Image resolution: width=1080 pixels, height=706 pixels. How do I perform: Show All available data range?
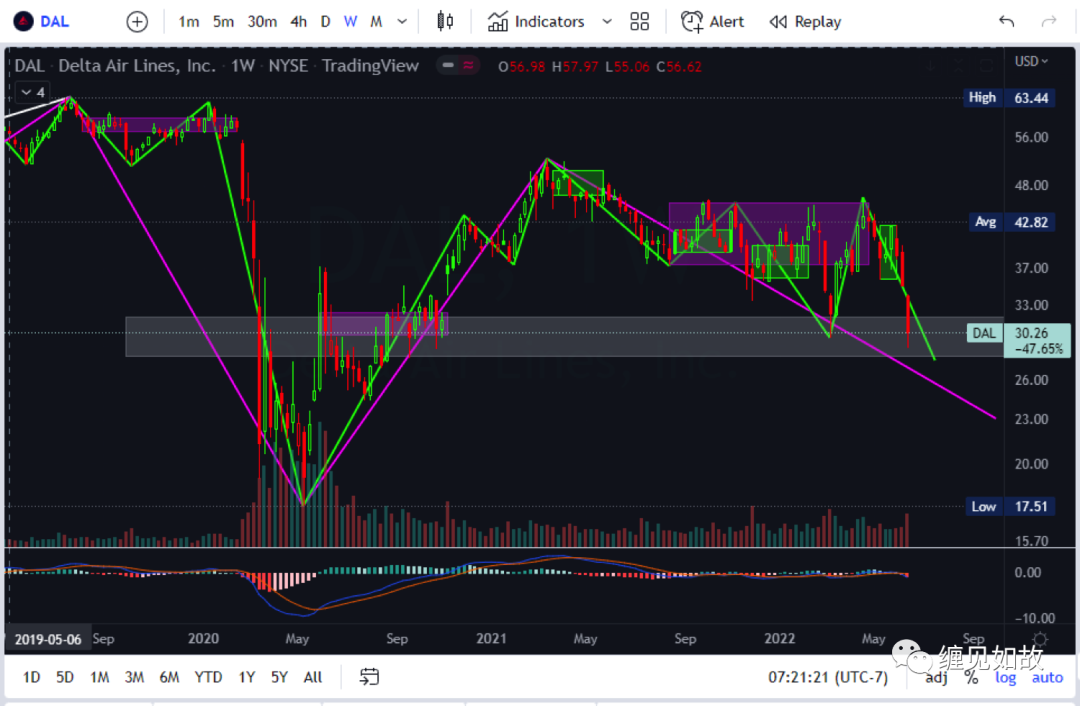coord(313,678)
